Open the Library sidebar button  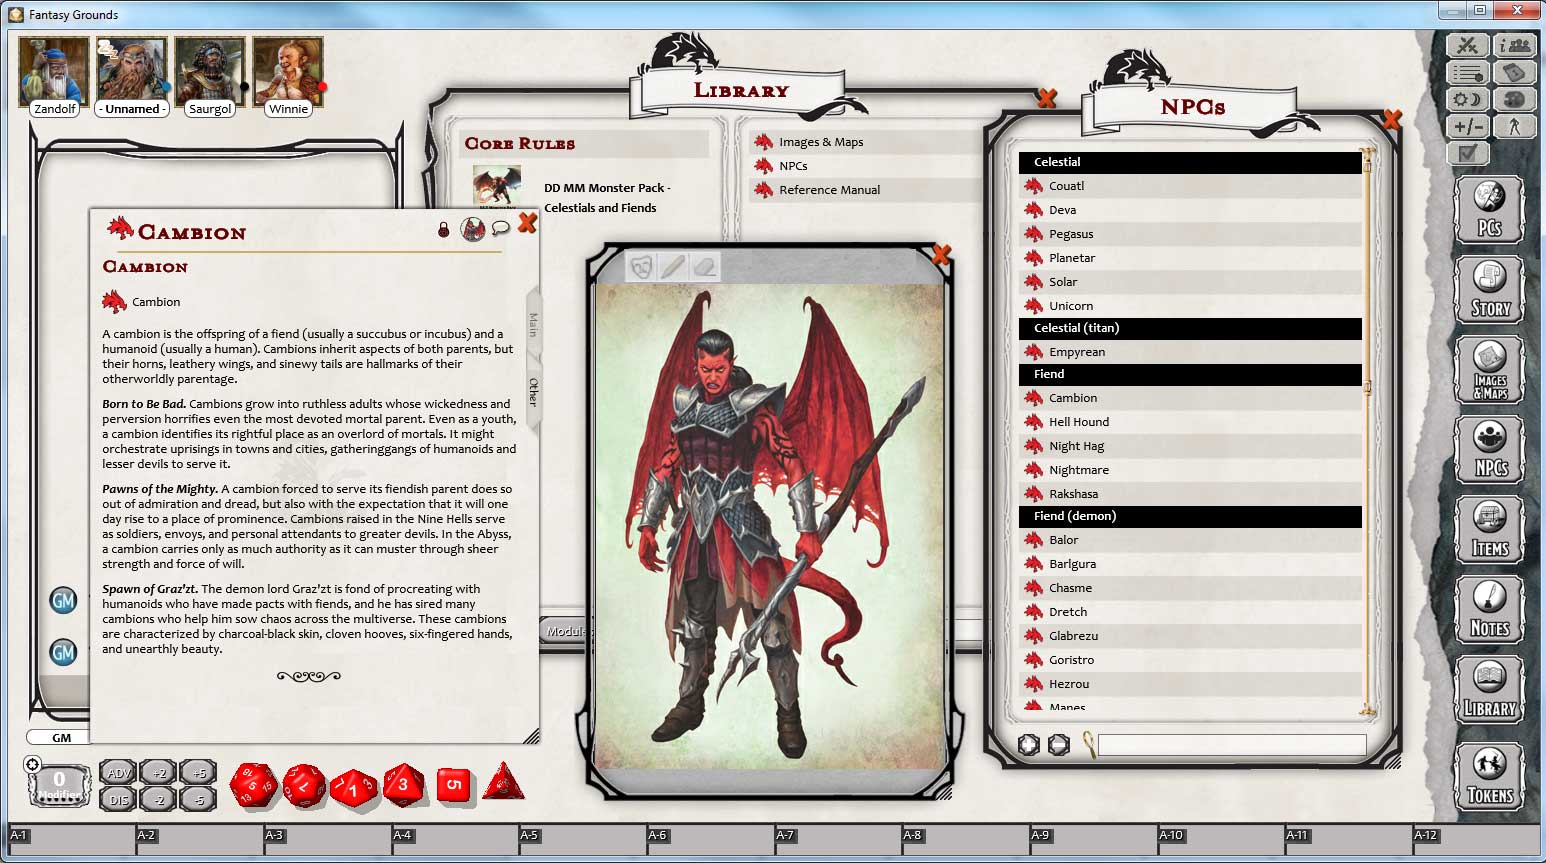tap(1490, 690)
